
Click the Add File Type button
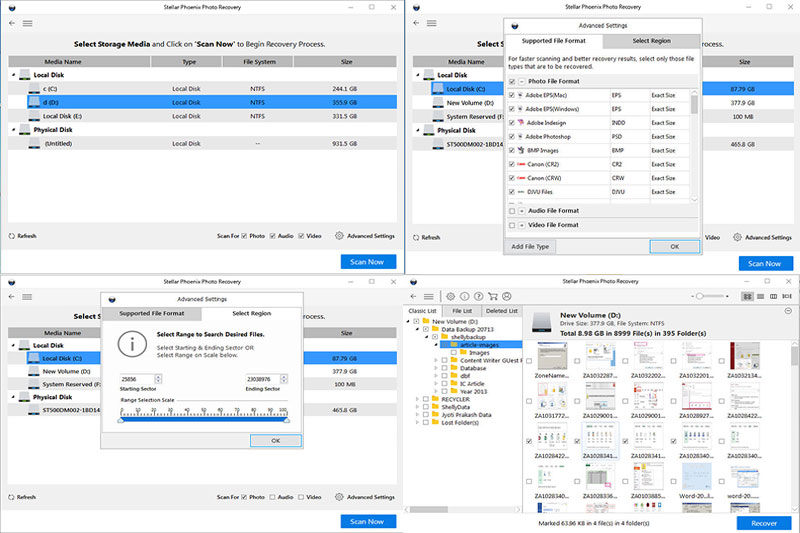[x=530, y=246]
